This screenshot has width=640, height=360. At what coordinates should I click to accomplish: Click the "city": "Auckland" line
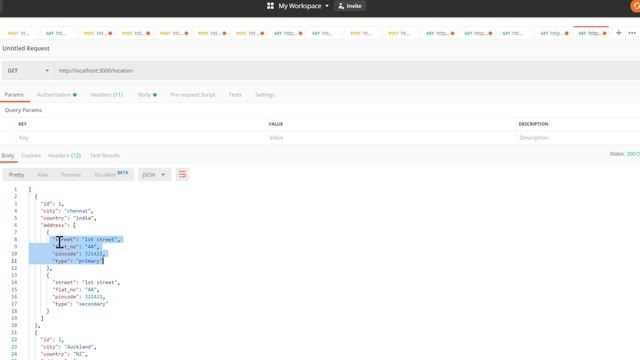tap(68, 347)
